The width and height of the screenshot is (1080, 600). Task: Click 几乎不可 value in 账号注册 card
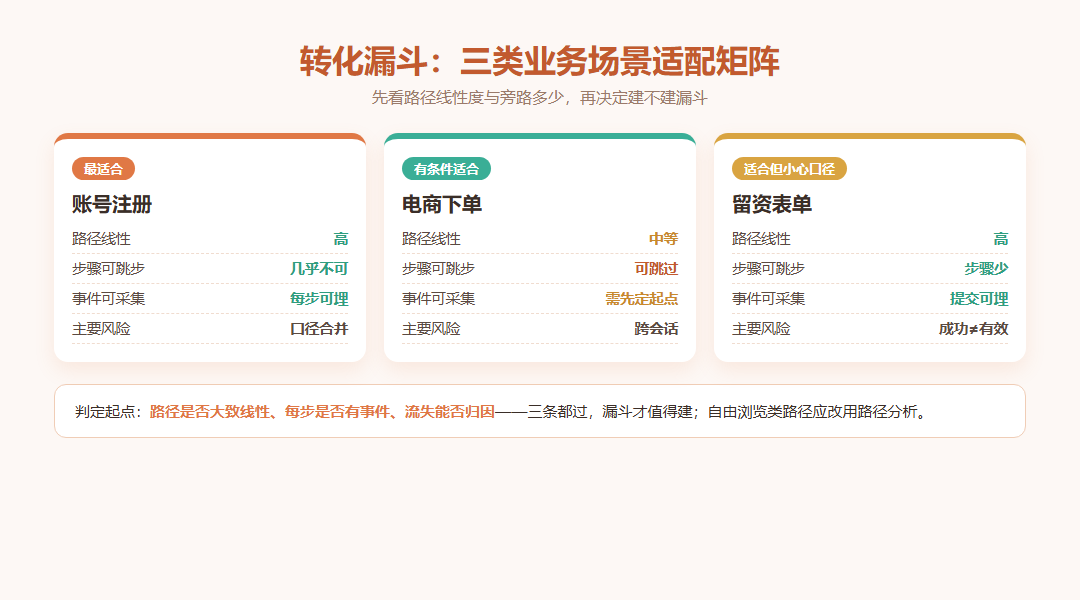point(319,269)
